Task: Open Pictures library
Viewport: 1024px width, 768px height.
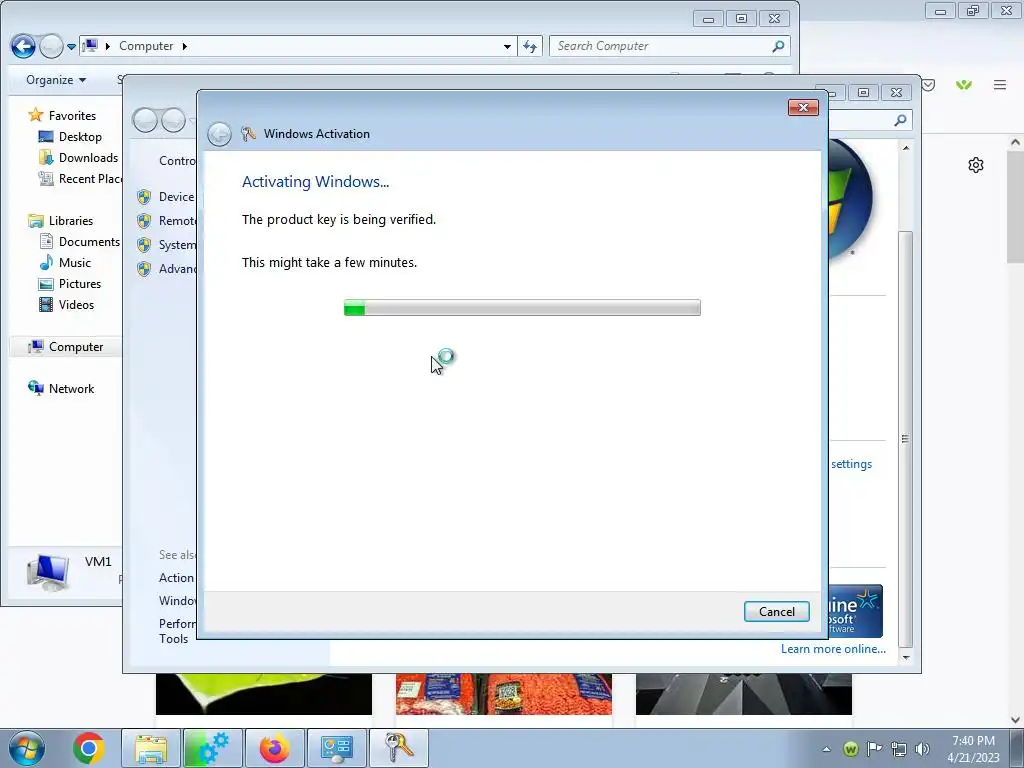Action: pyautogui.click(x=80, y=283)
